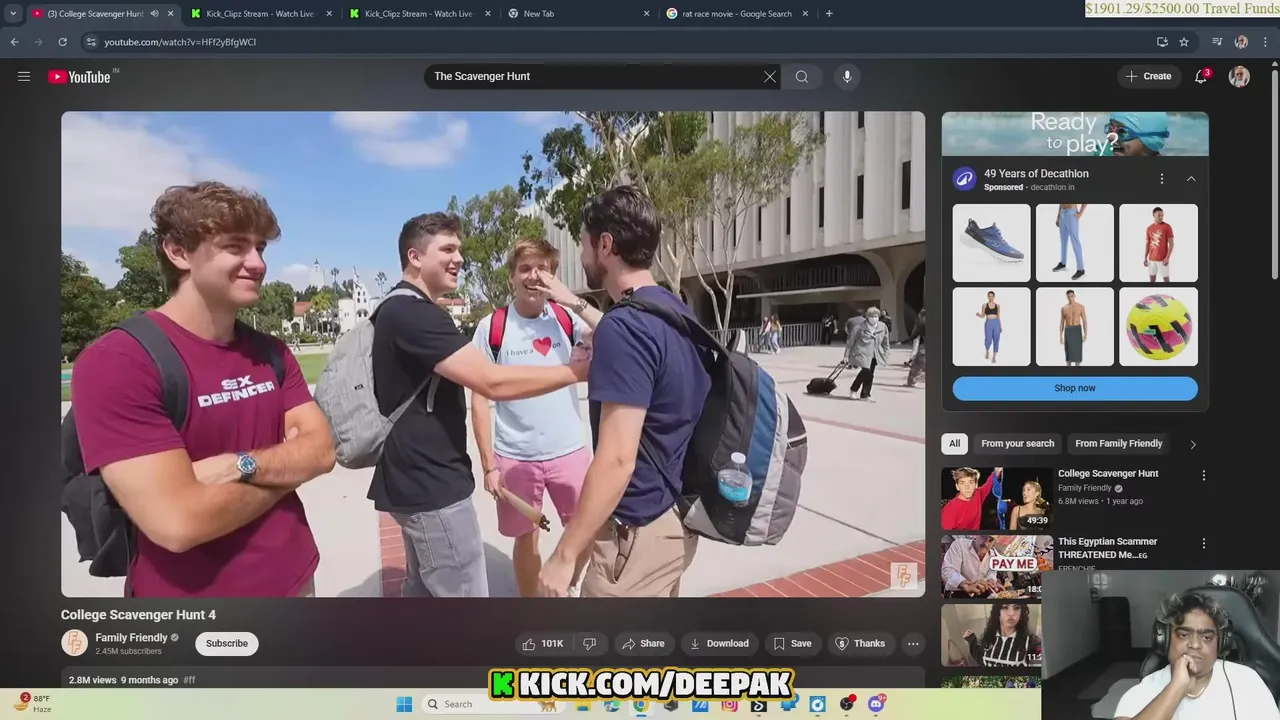Dislike the video with thumbs down
The width and height of the screenshot is (1280, 720).
[x=590, y=644]
